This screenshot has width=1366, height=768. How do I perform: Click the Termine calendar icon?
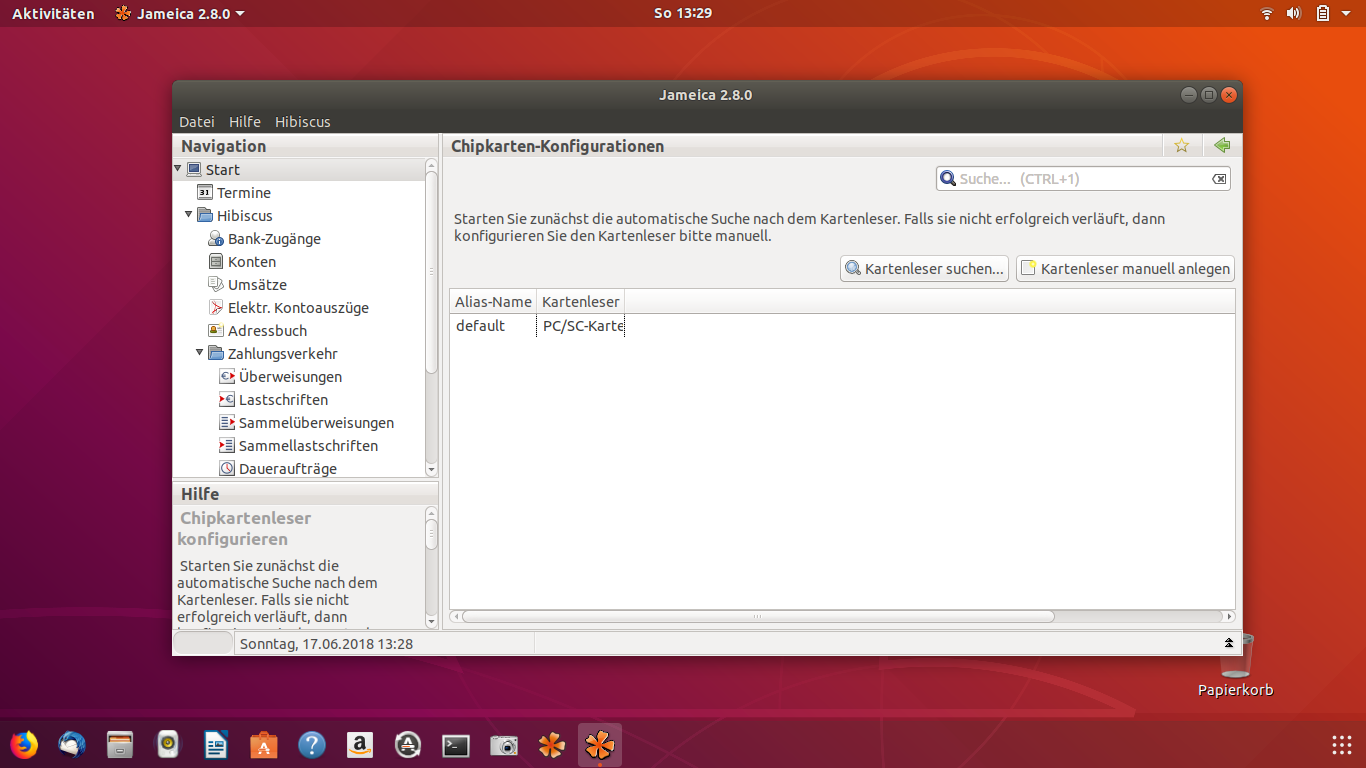click(205, 192)
